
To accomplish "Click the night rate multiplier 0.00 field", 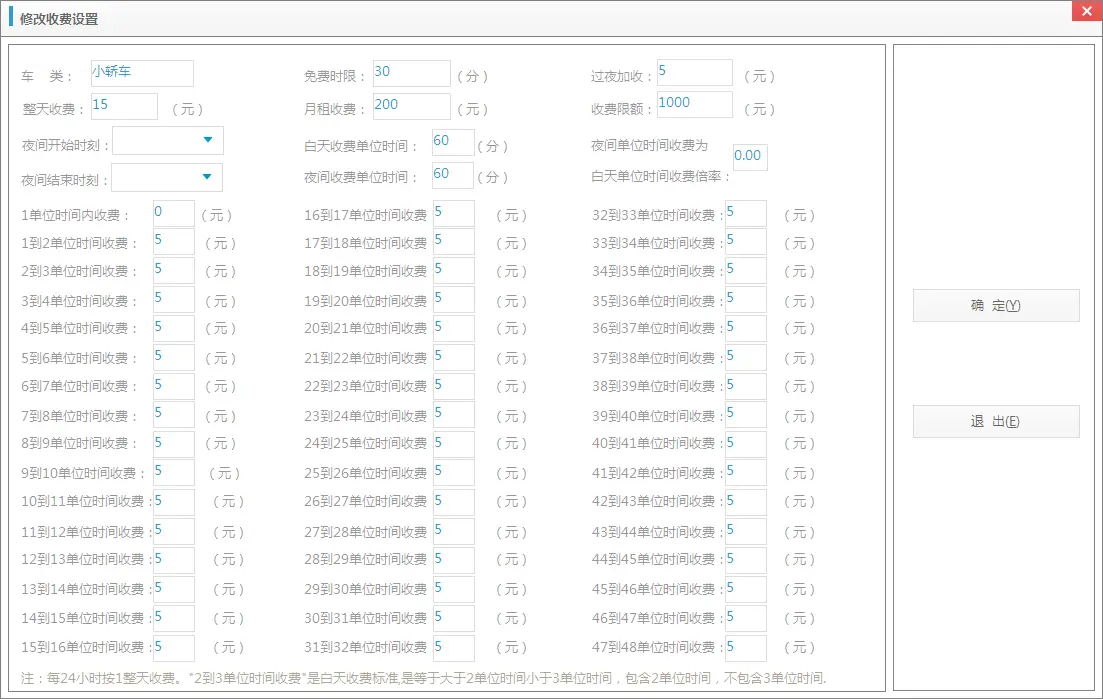I will pyautogui.click(x=750, y=157).
